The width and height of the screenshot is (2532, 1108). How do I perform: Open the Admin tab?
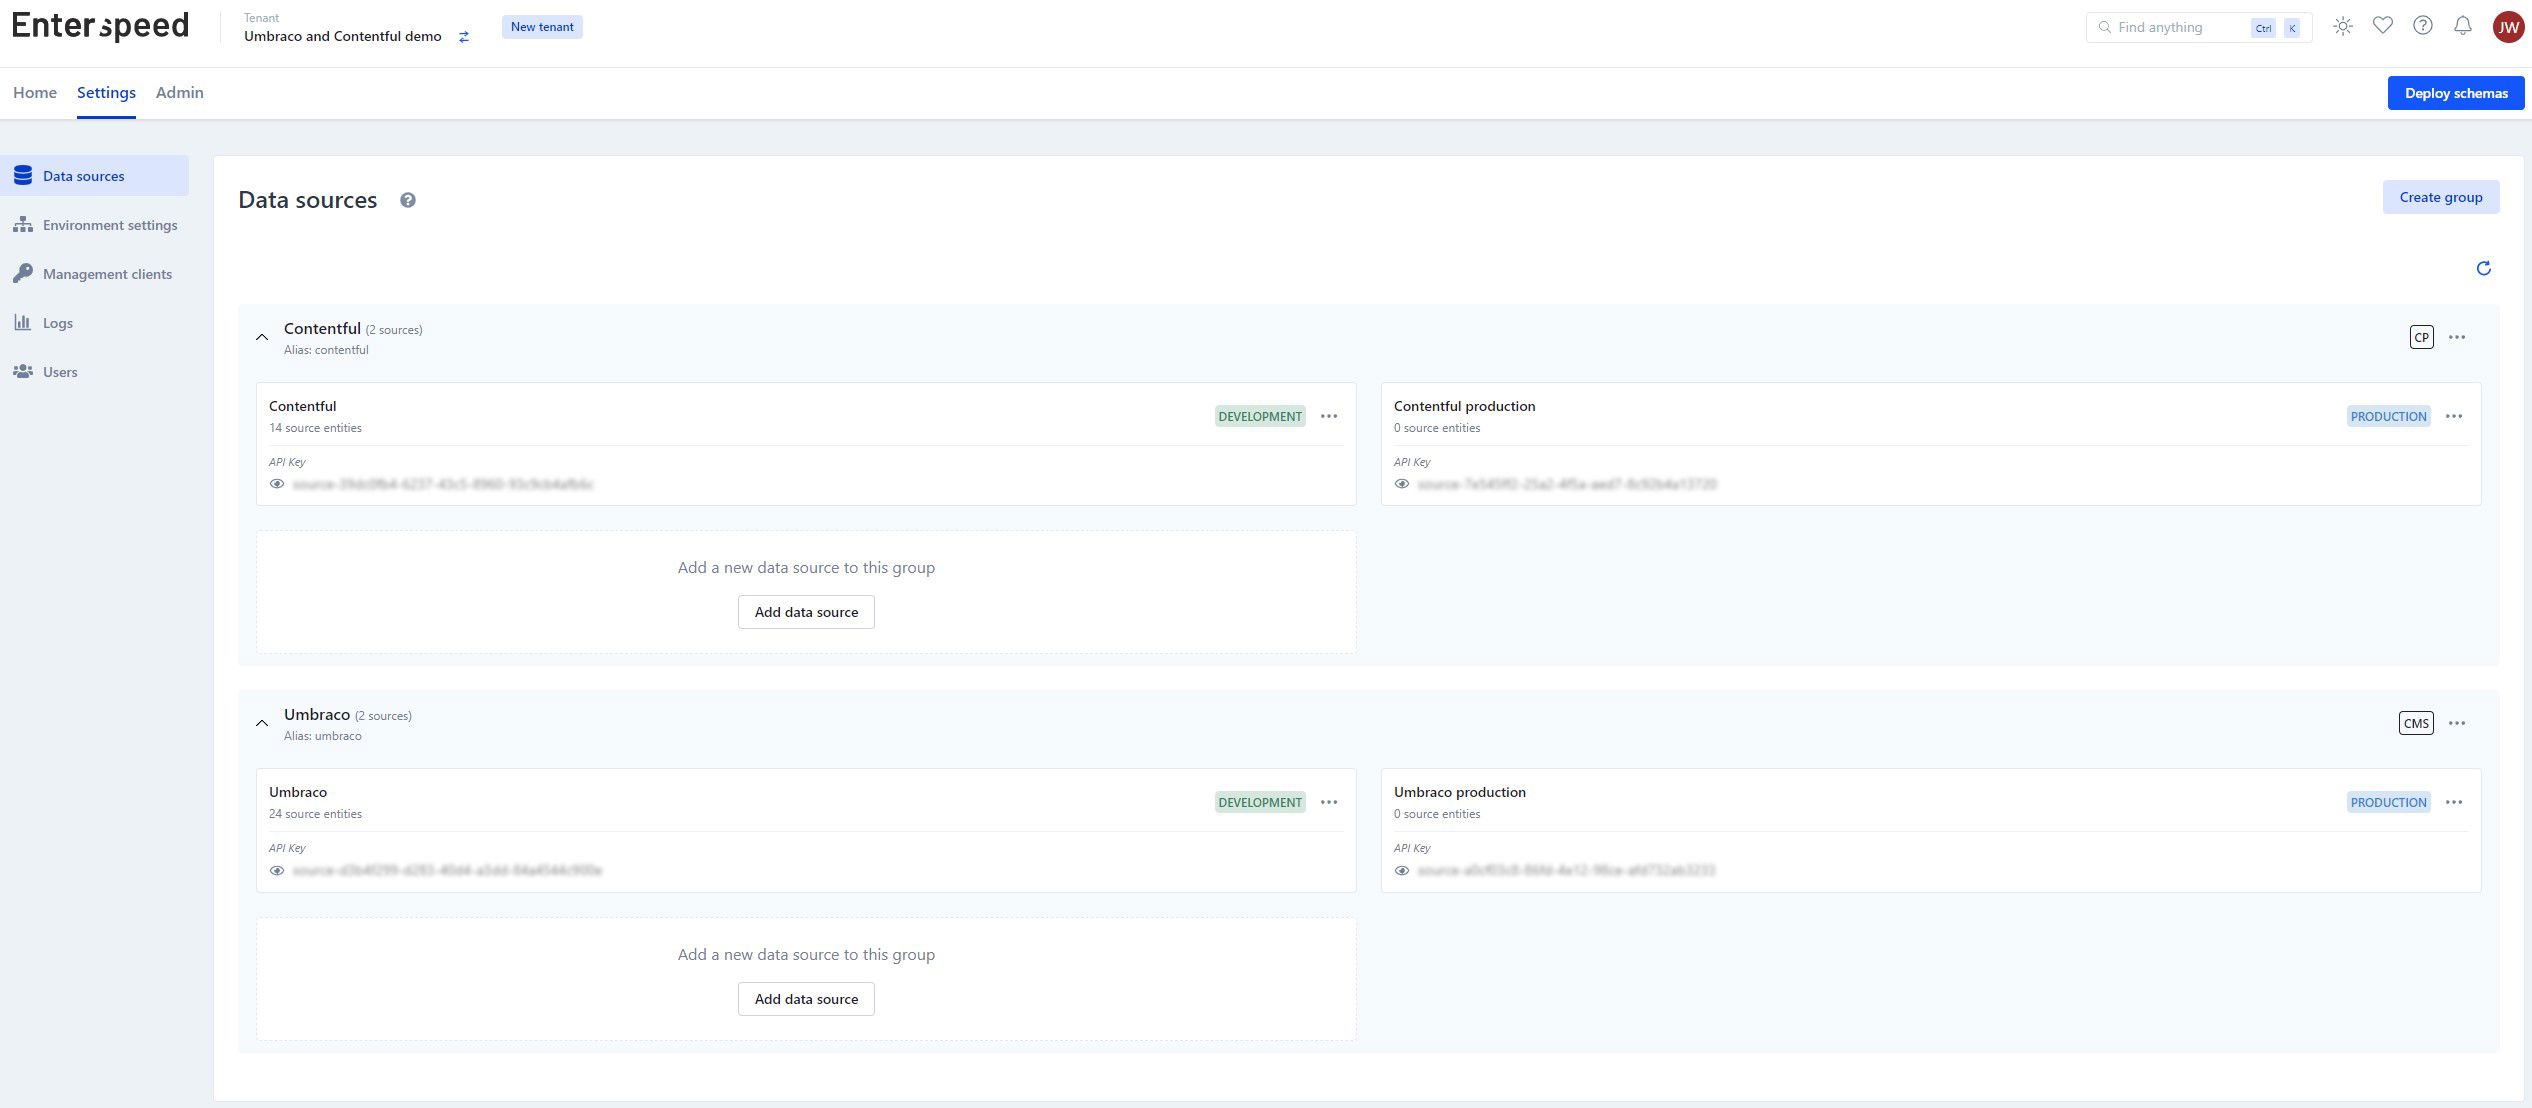coord(180,92)
